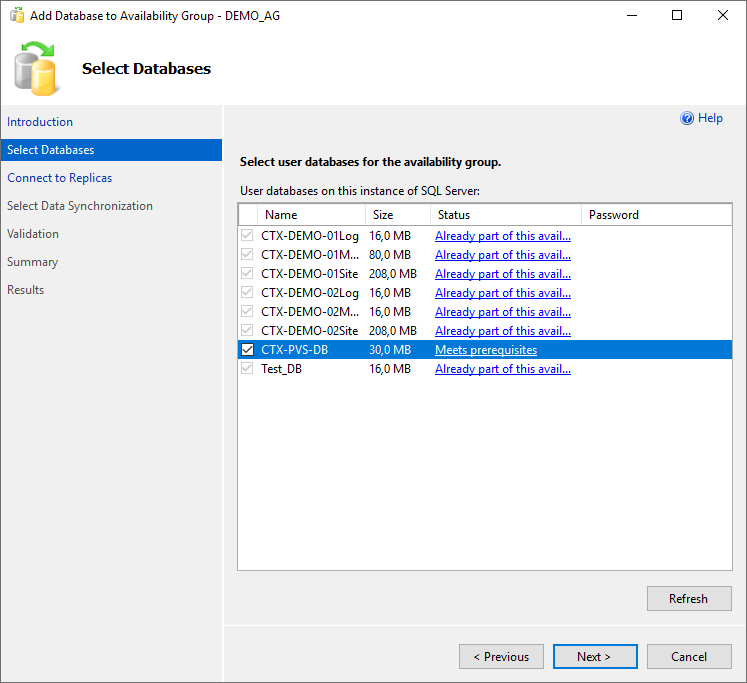Close the wizard window

click(x=723, y=15)
